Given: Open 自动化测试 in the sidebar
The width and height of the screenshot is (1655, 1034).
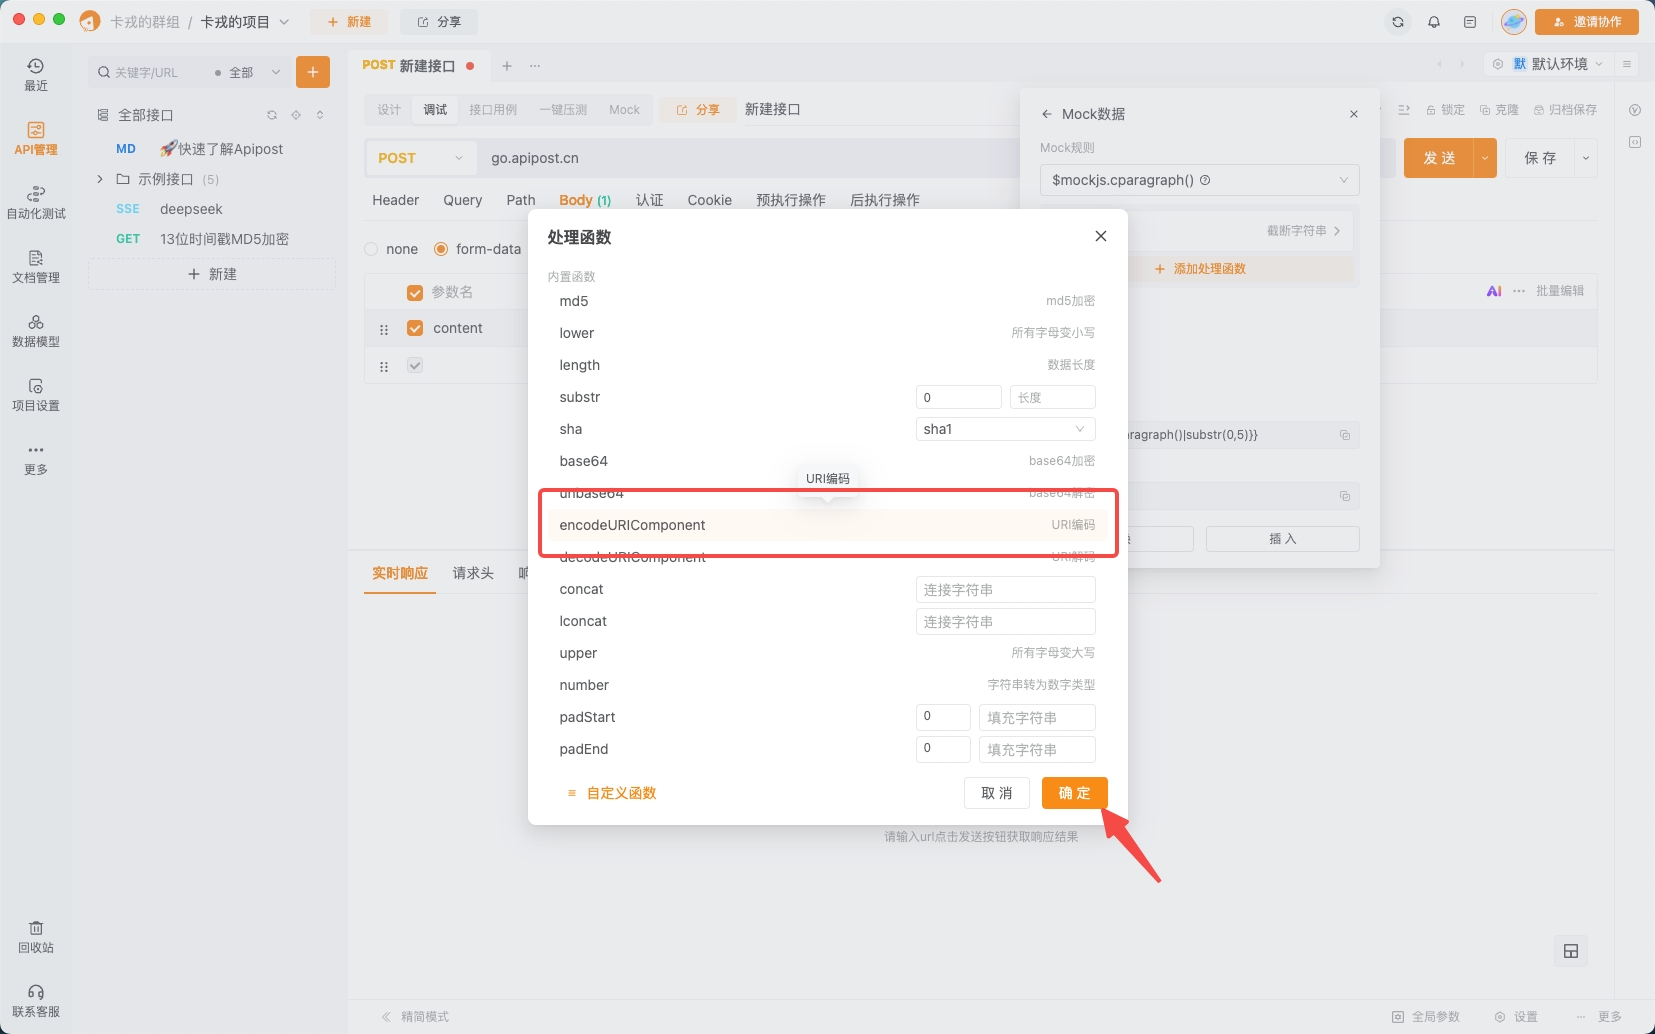Looking at the screenshot, I should [36, 202].
